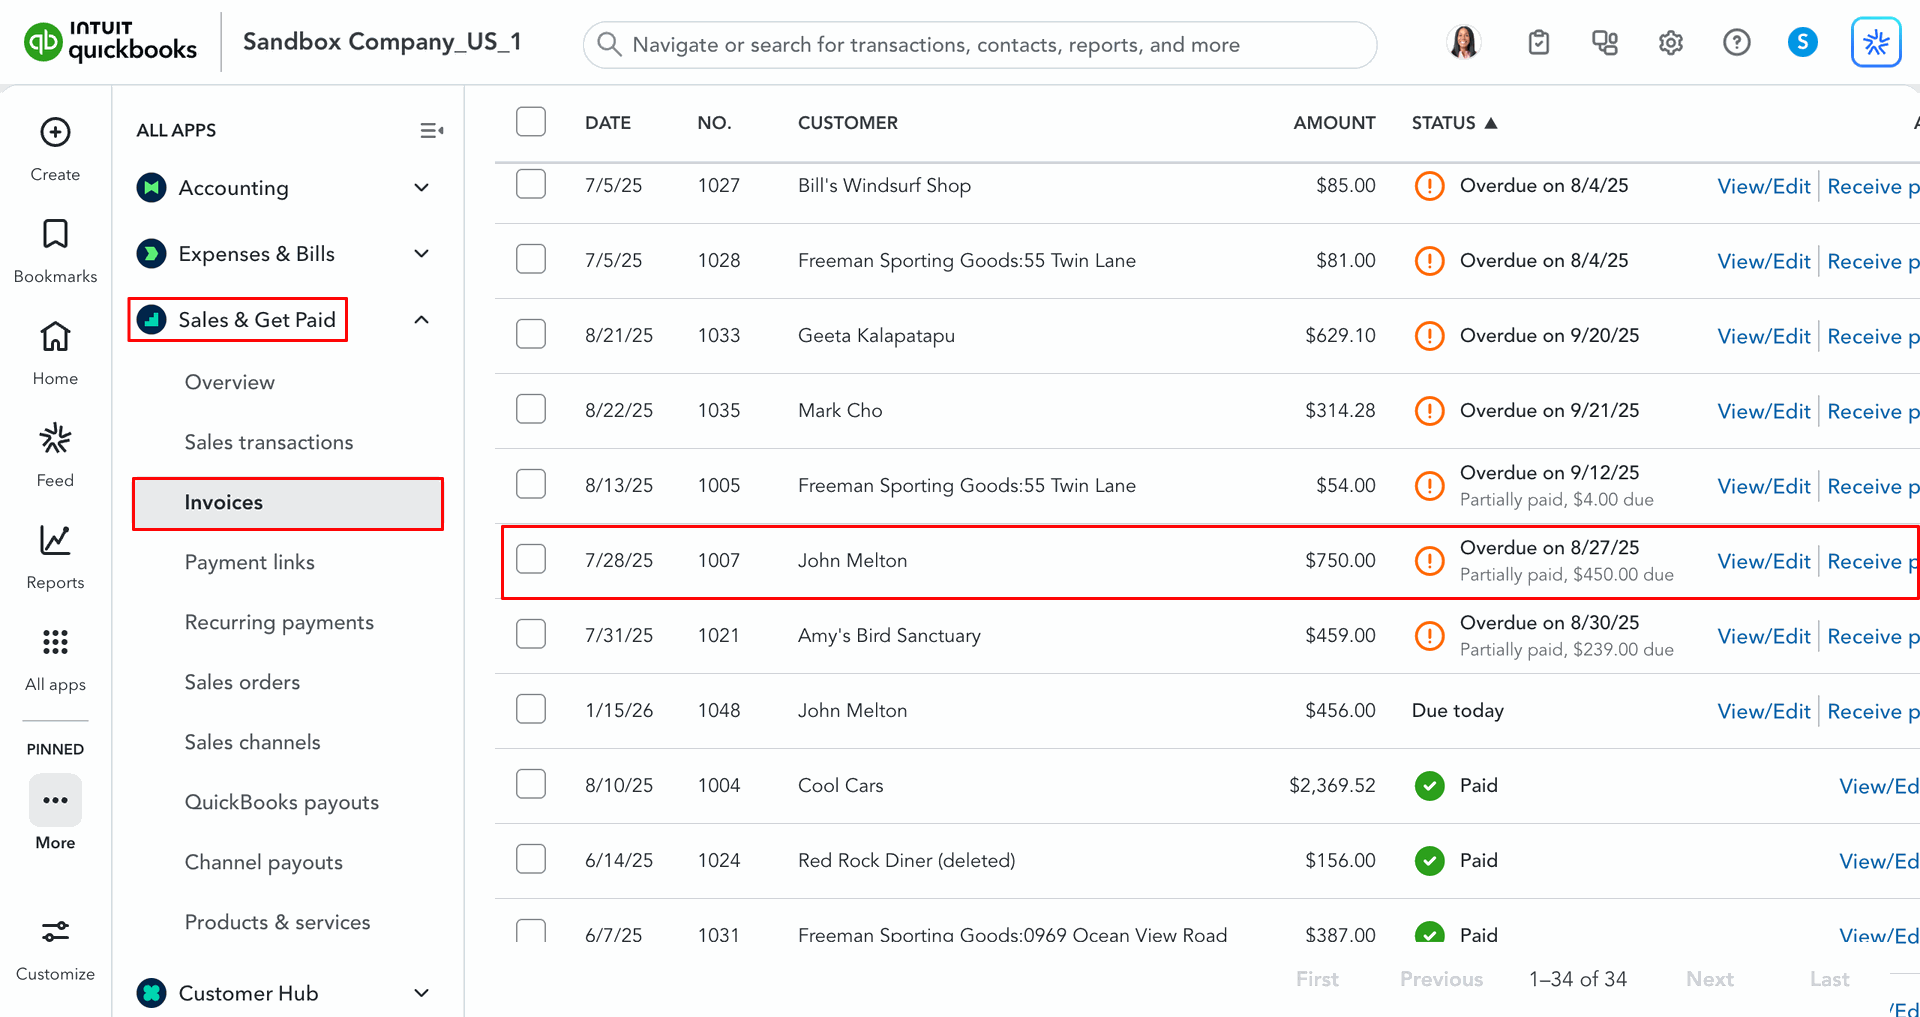Click the search and navigate field
Image resolution: width=1920 pixels, height=1017 pixels.
point(980,45)
